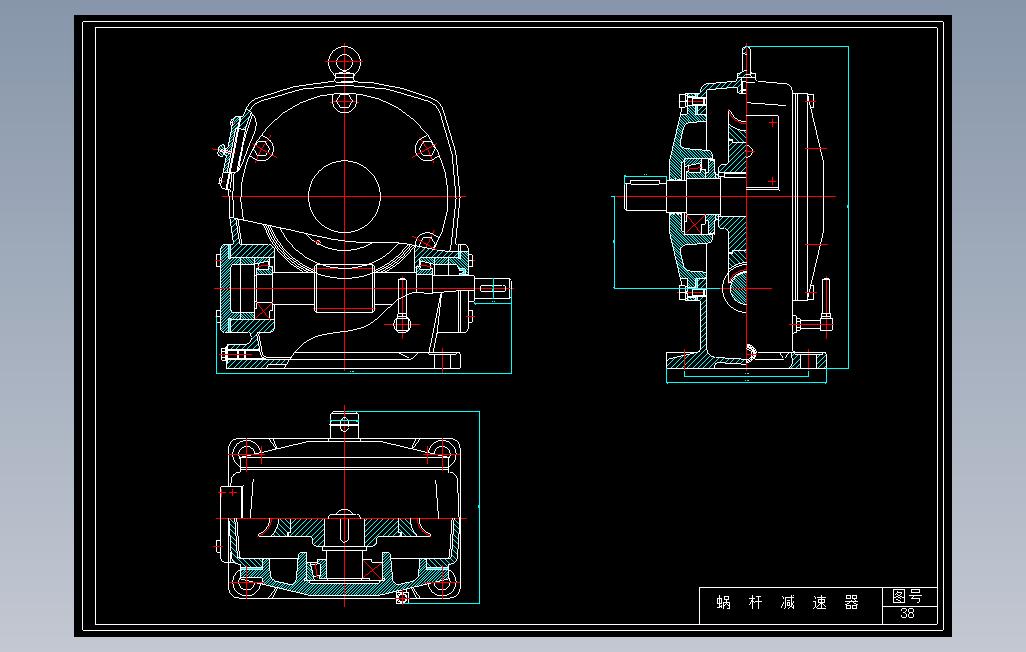Click the central shaft circle in front view
This screenshot has width=1026, height=652.
[345, 196]
